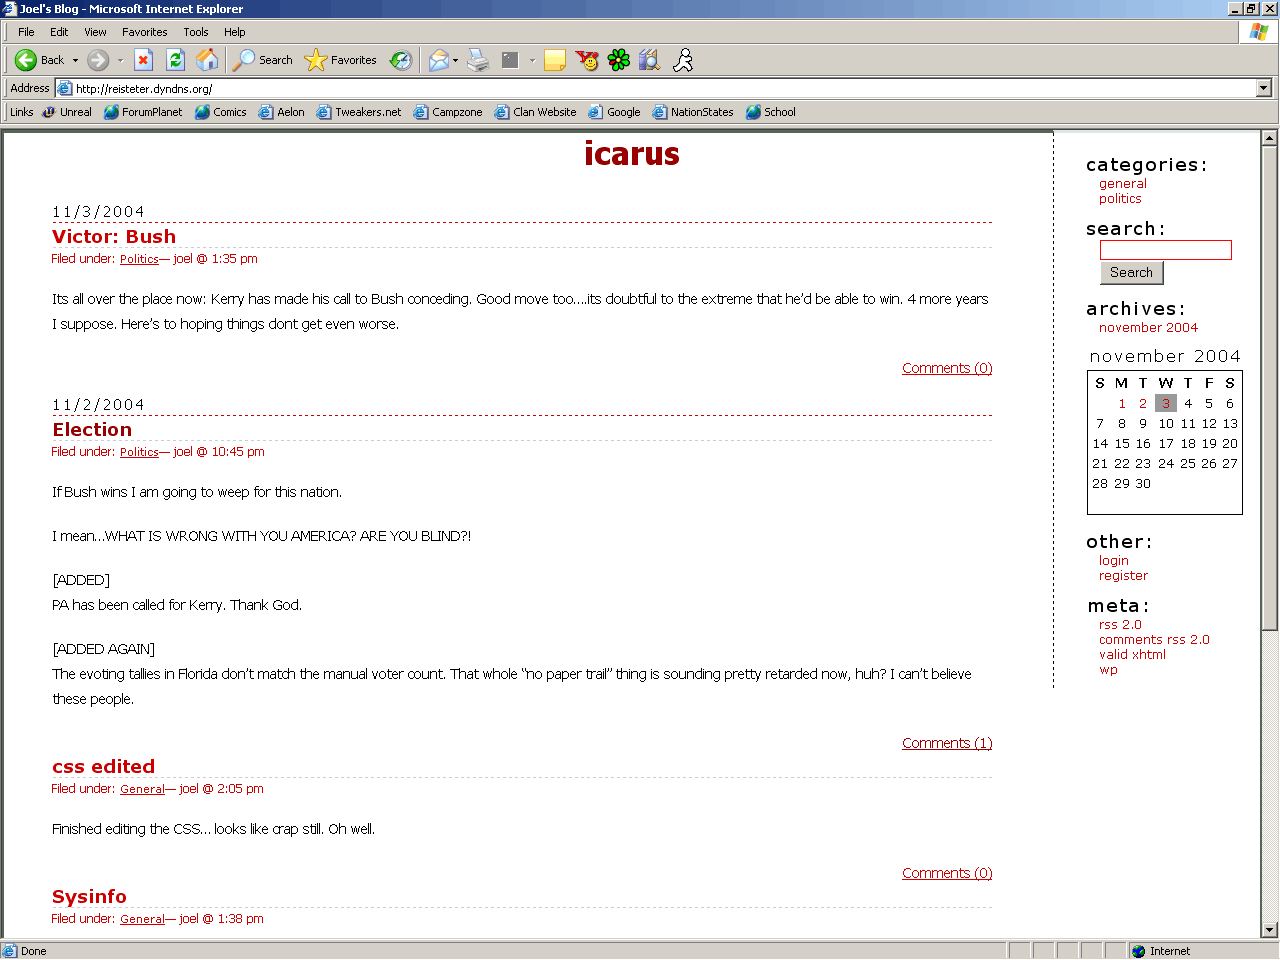Launch AIM with the running man icon
Image resolution: width=1280 pixels, height=960 pixels.
point(683,60)
